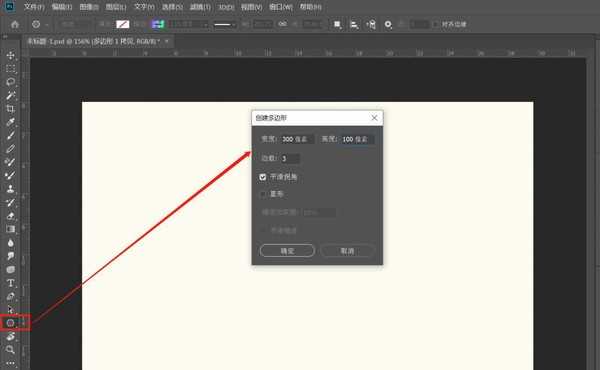600x370 pixels.
Task: Open the 编辑(E) menu
Action: [62, 7]
